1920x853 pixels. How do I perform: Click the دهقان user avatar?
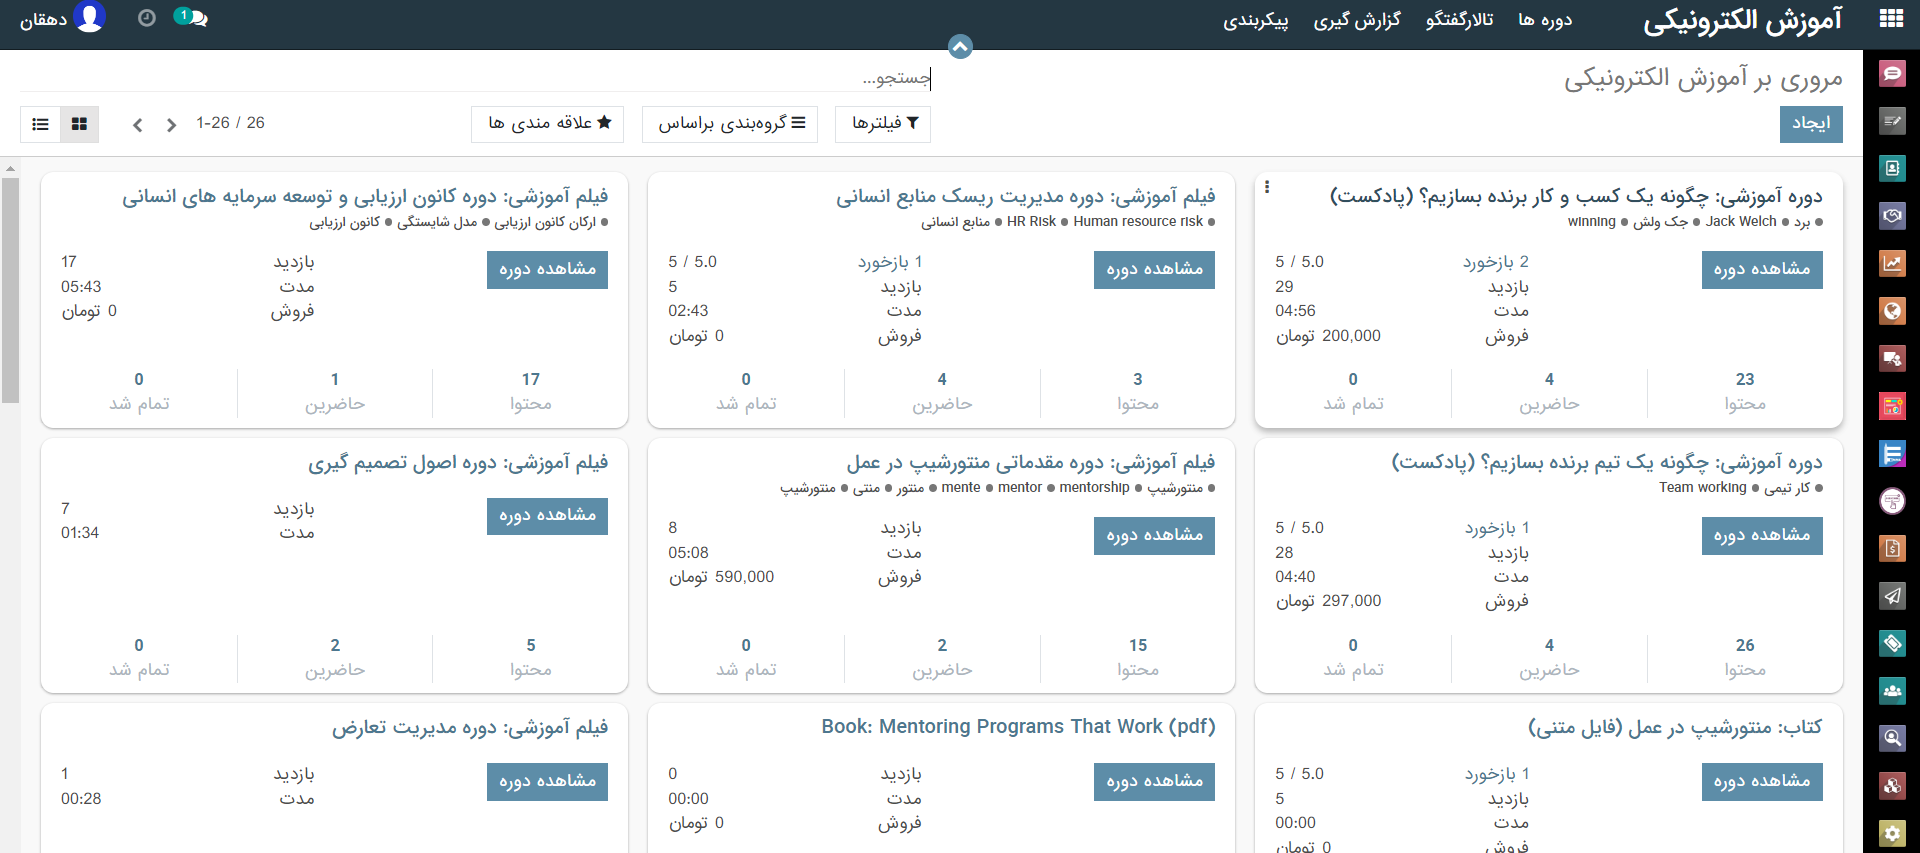pos(89,18)
